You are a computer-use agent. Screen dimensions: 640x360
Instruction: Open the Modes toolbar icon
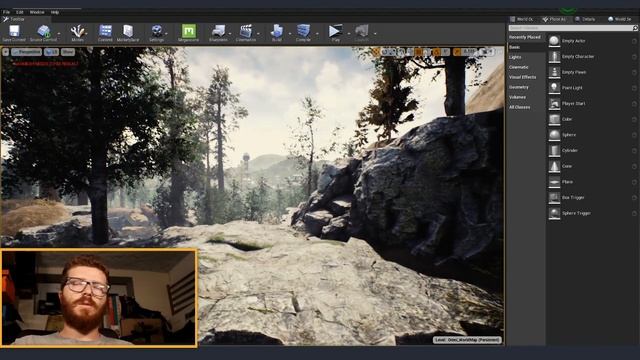pos(78,31)
